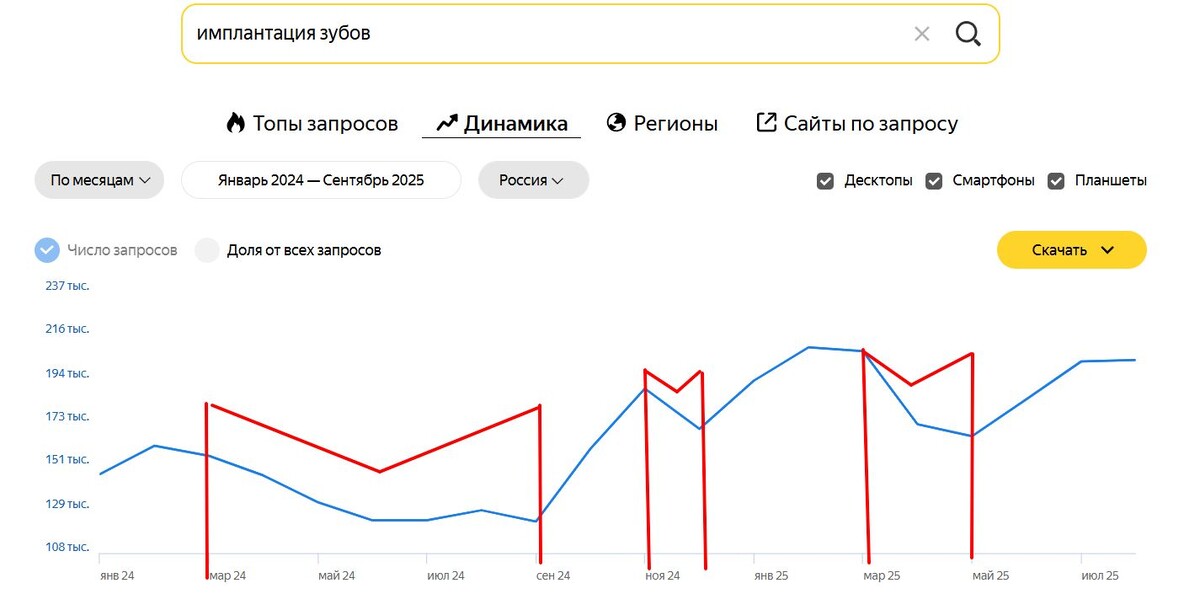This screenshot has width=1200, height=610.
Task: Open the Январь 2024 — Сентябрь 2025 date selector
Action: click(320, 180)
